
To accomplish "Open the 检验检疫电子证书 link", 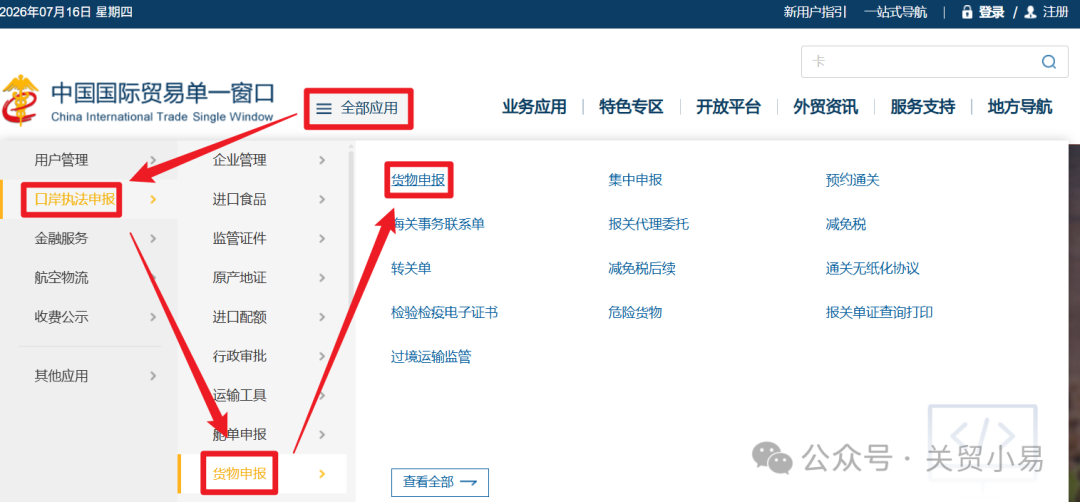I will 444,313.
